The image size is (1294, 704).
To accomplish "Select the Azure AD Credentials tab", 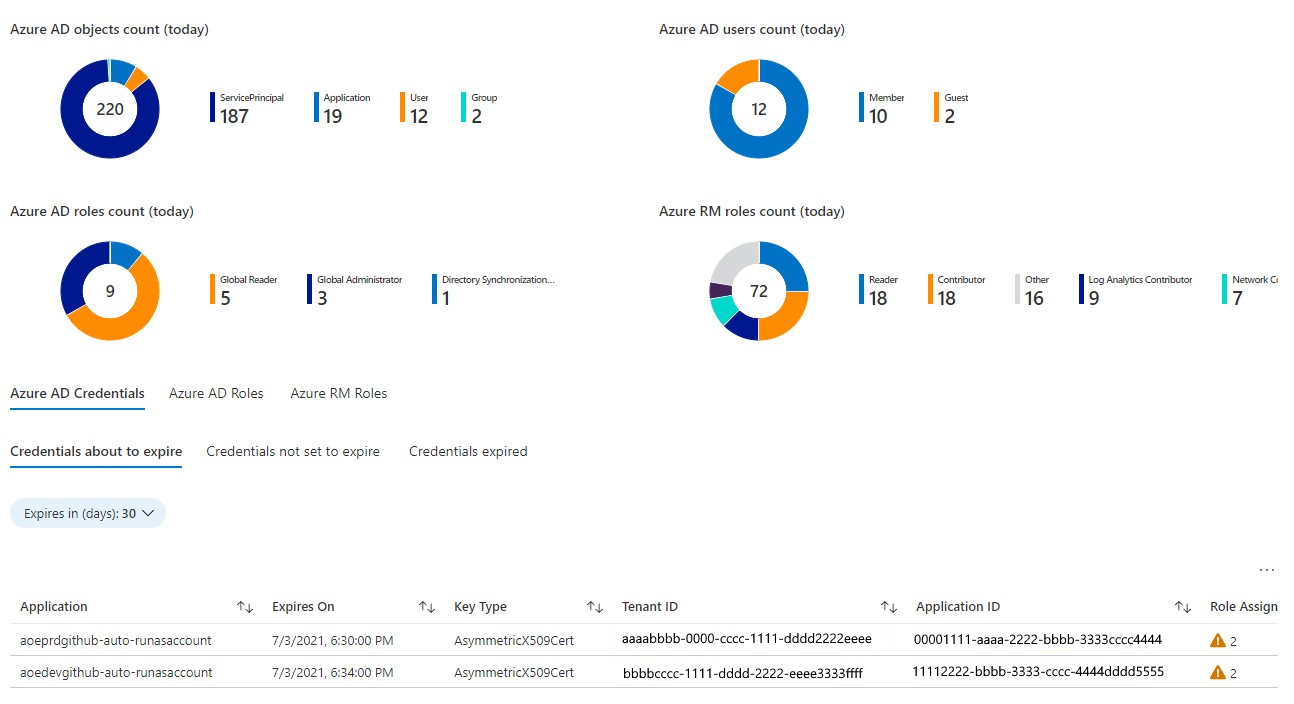I will (77, 393).
